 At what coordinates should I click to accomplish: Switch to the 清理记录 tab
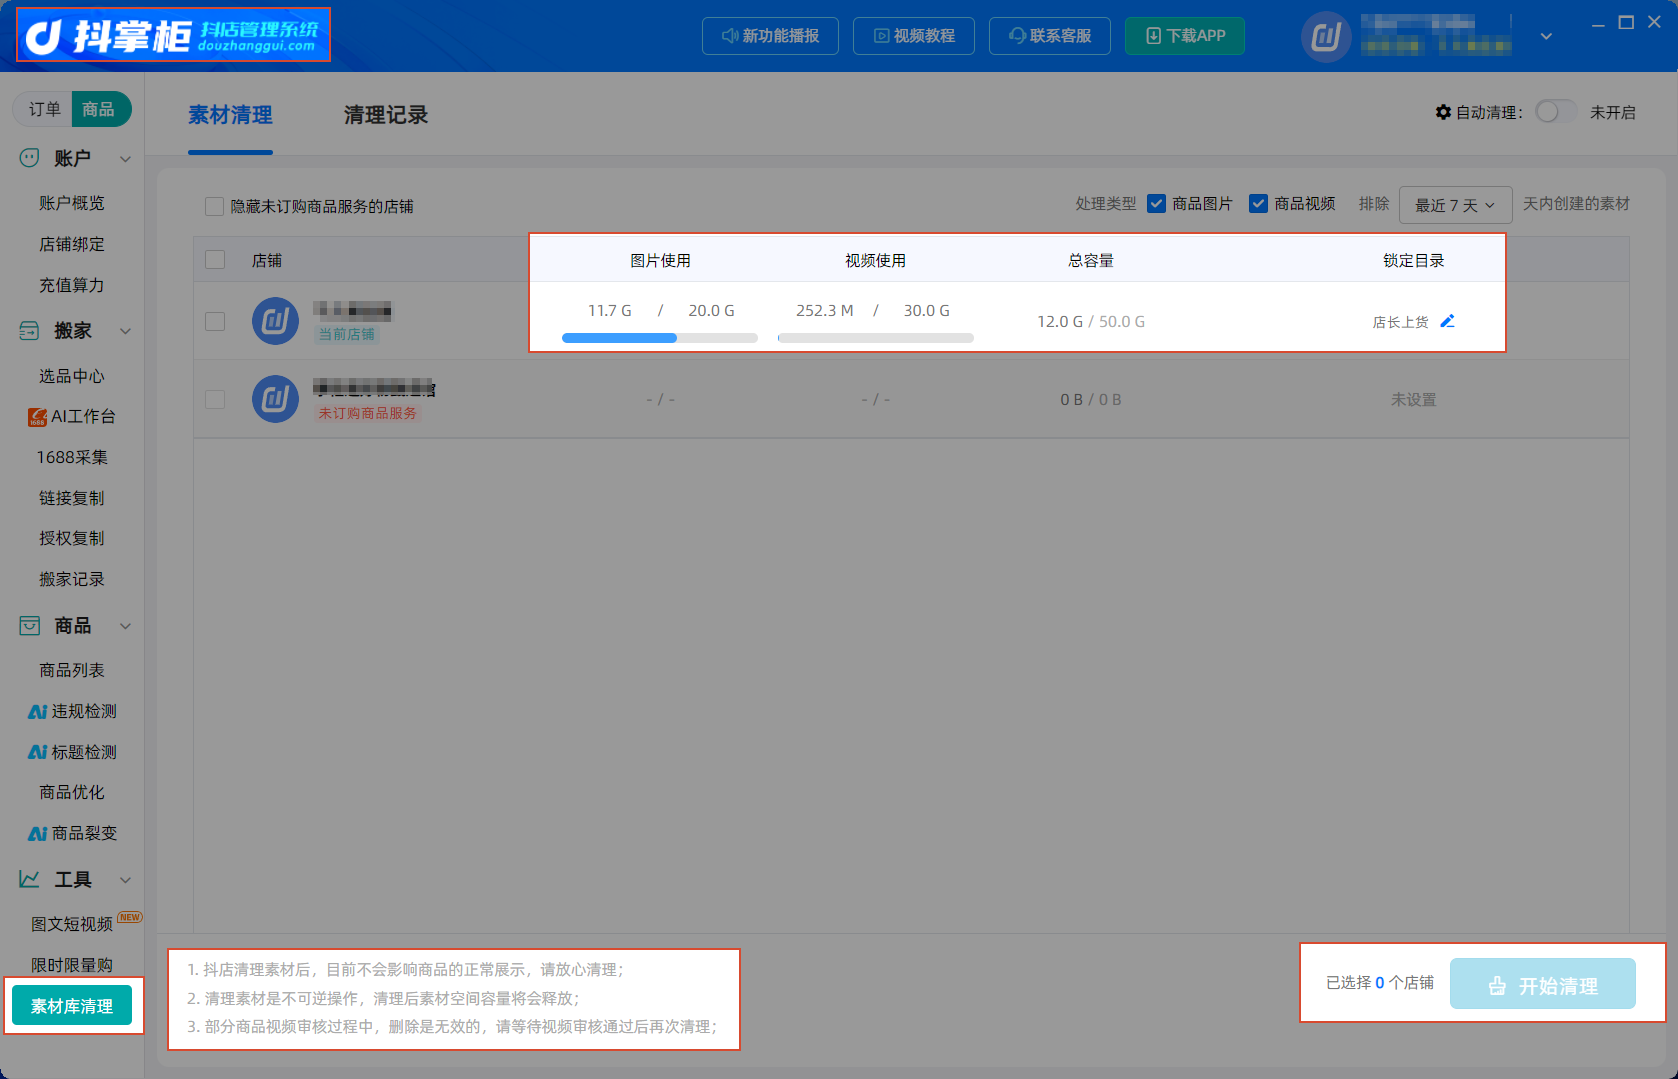coord(386,115)
